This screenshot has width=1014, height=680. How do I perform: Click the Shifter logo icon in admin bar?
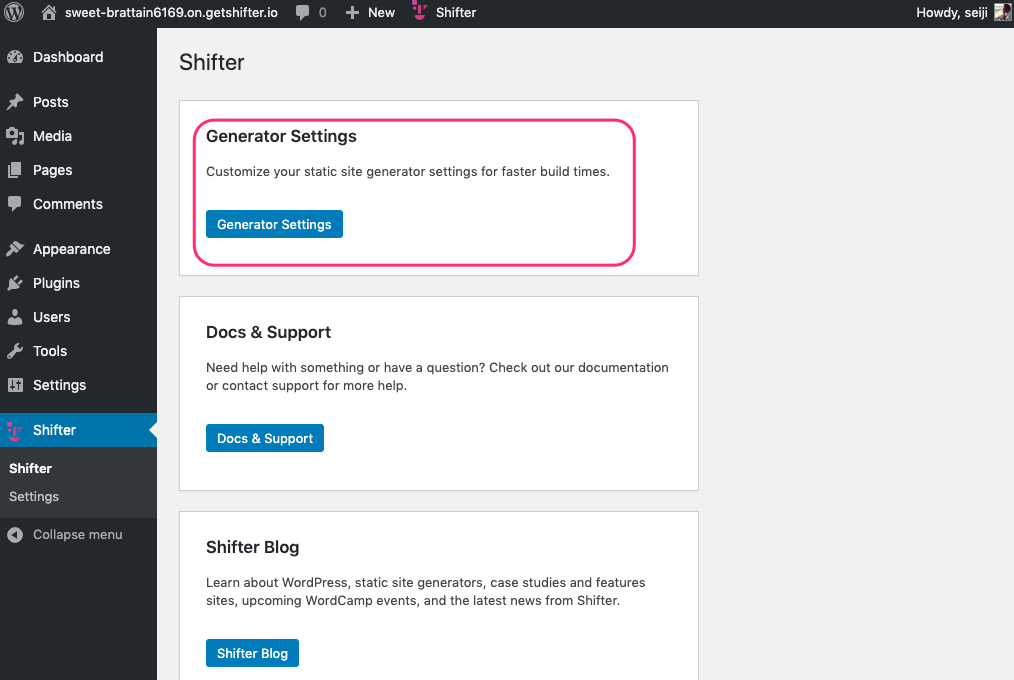pos(420,11)
